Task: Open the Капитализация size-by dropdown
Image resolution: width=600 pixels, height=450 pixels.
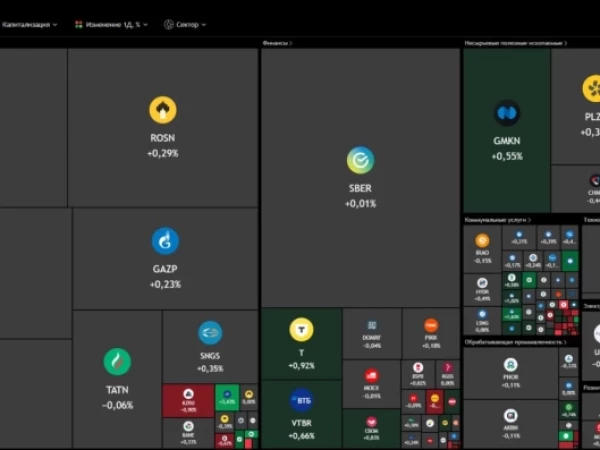Action: tap(29, 25)
